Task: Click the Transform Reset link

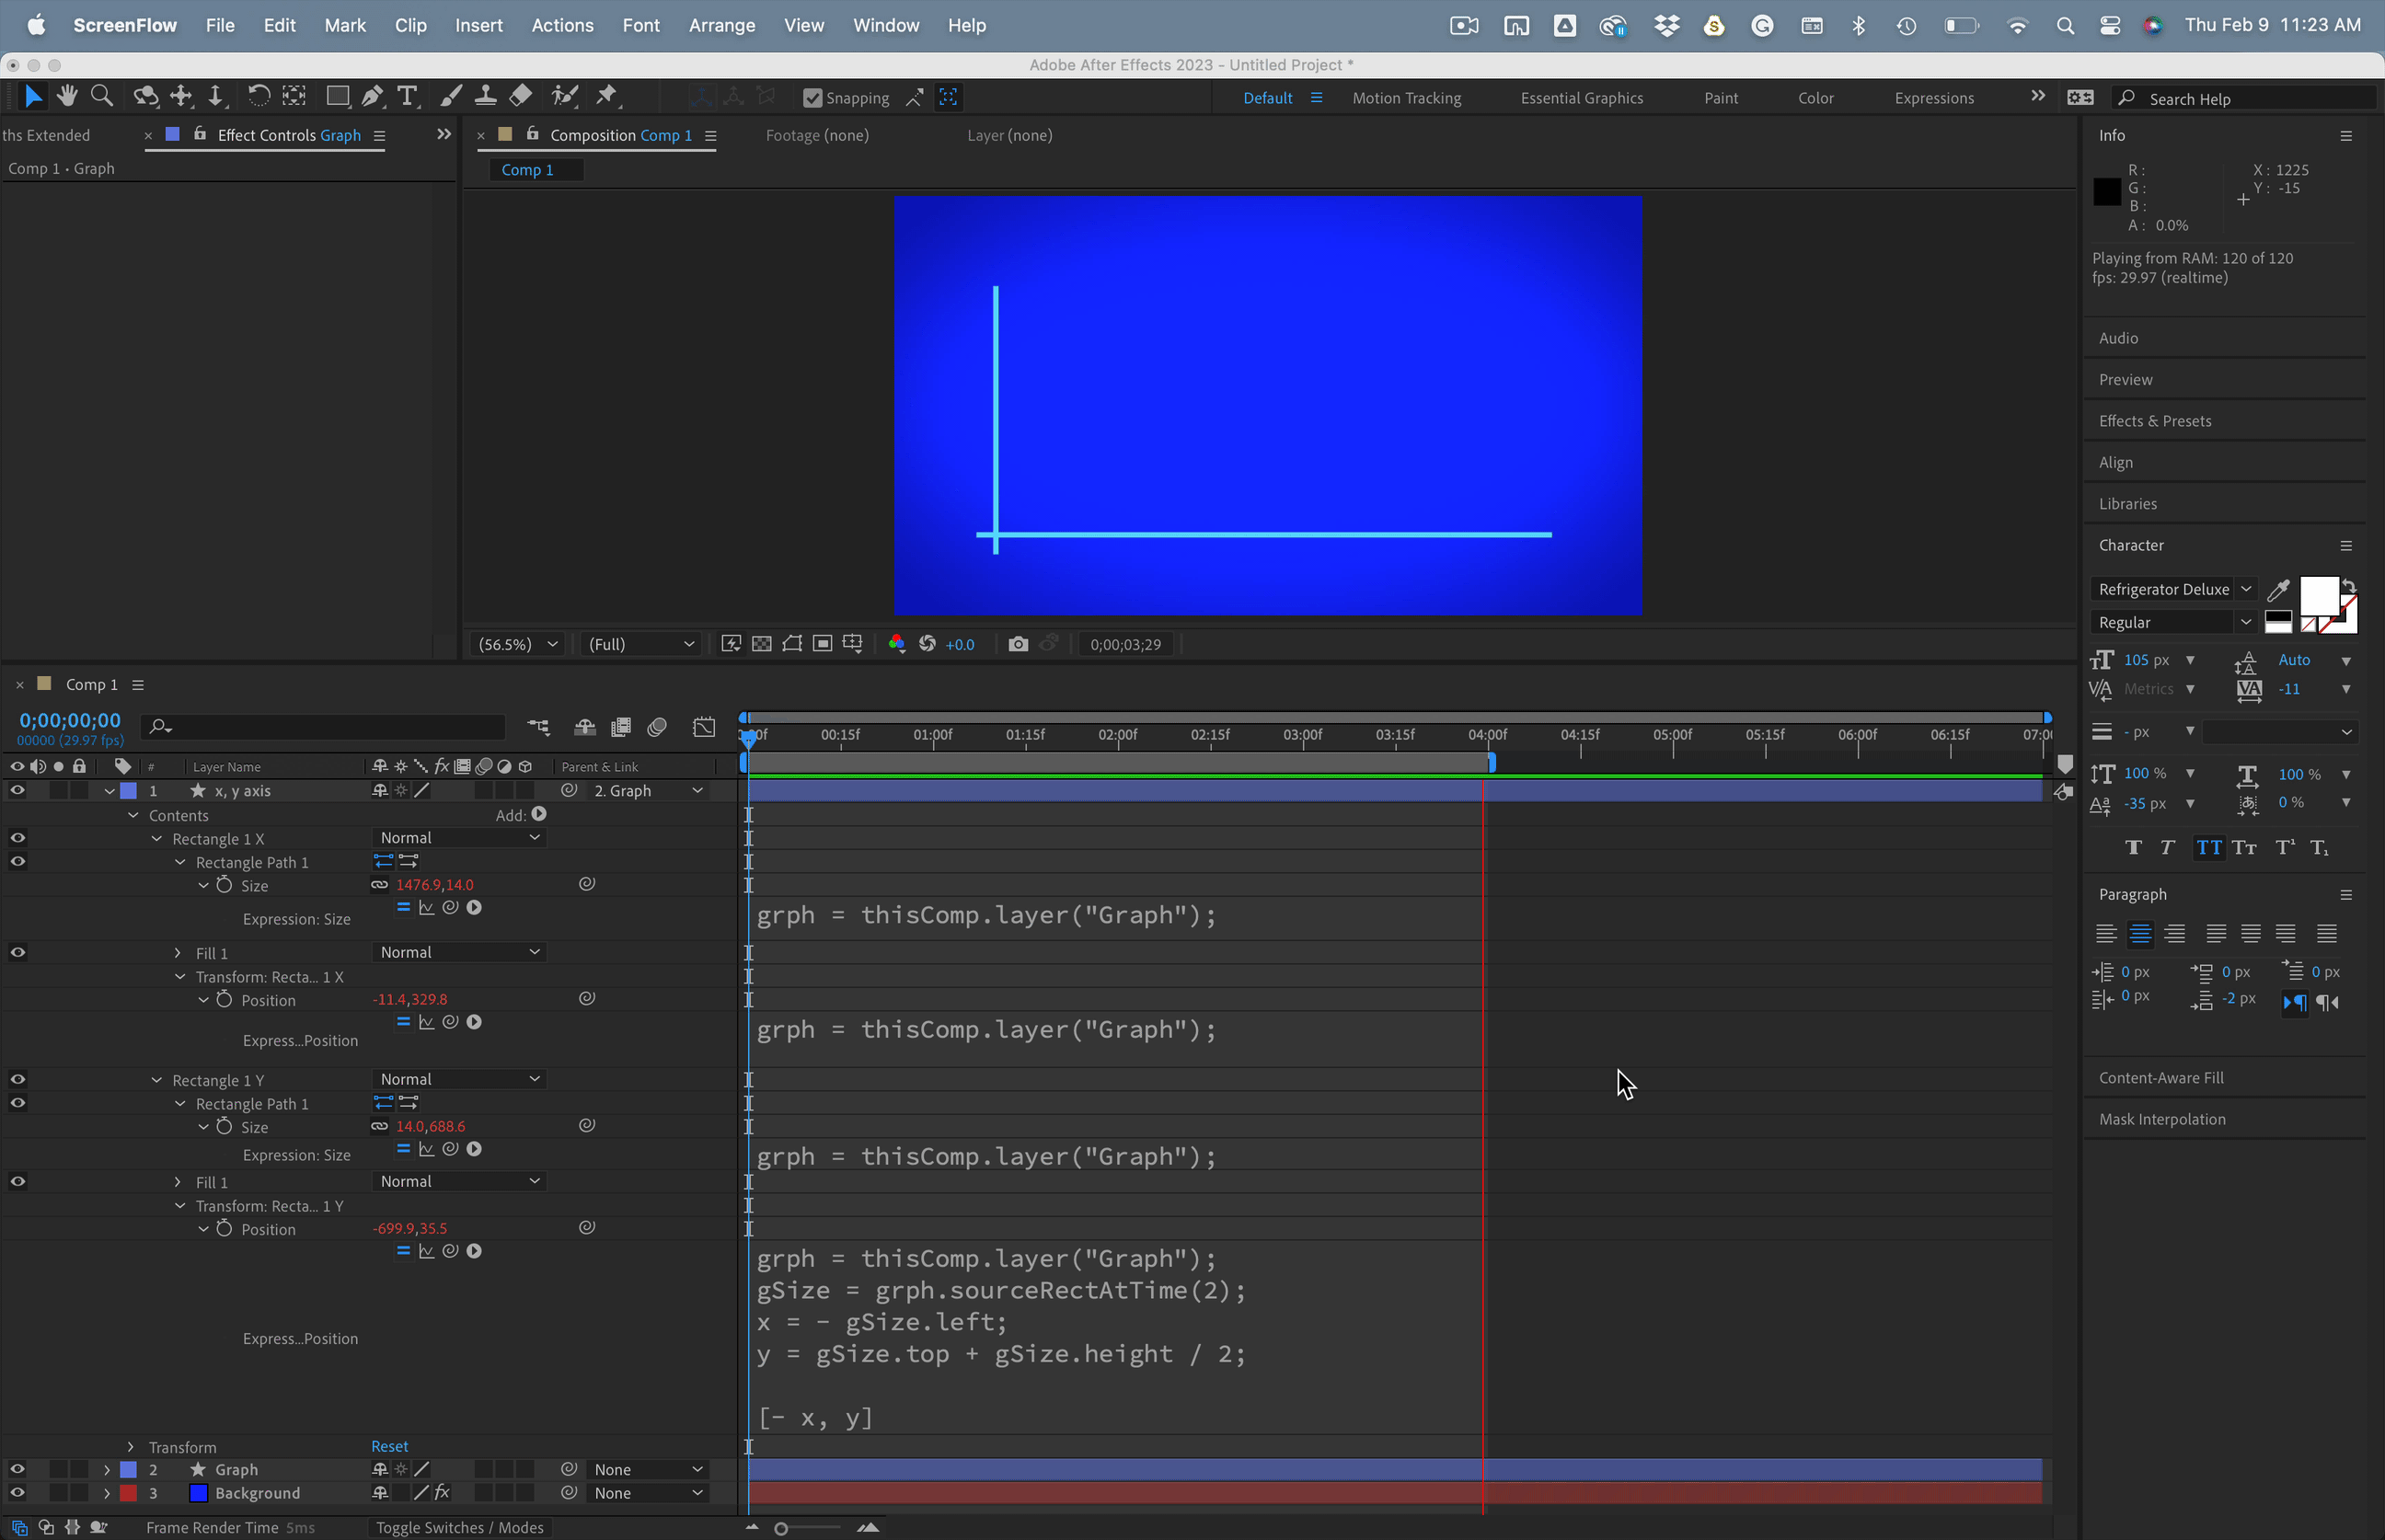Action: click(389, 1446)
